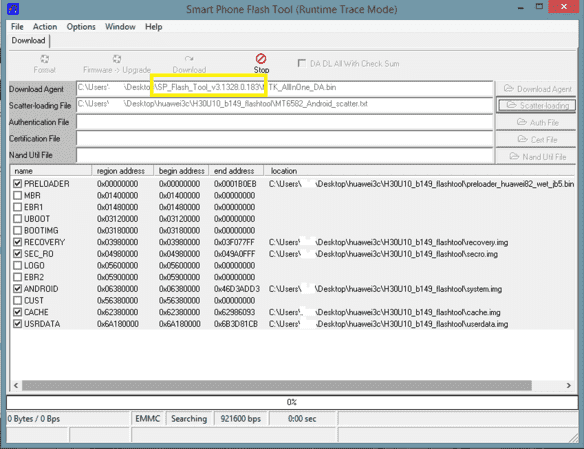The width and height of the screenshot is (584, 449).
Task: Close the Smart Phone Flash Tool window
Action: click(564, 6)
